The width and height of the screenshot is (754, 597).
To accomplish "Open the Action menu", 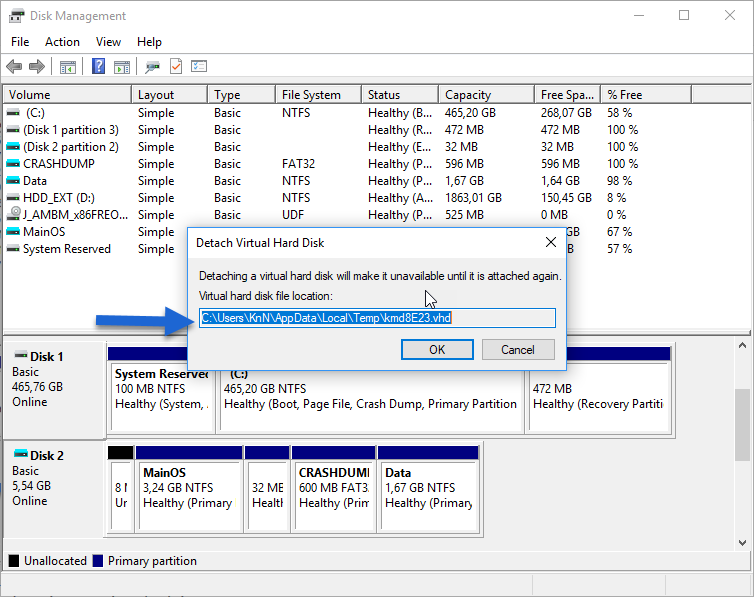I will [x=62, y=42].
